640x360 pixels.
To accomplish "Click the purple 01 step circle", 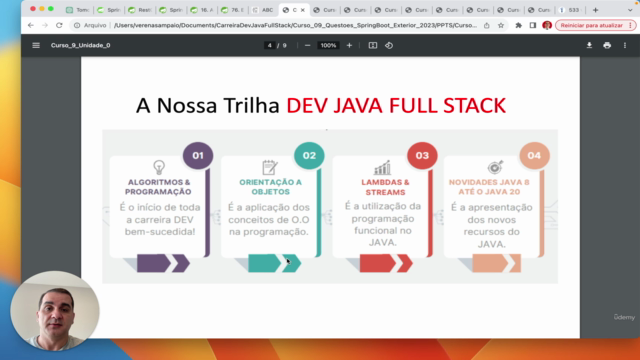I will 198,156.
